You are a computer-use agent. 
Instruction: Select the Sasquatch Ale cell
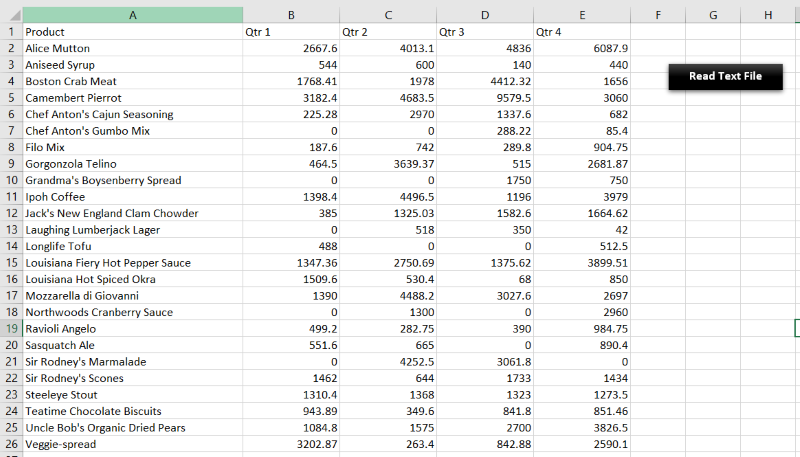pos(133,345)
